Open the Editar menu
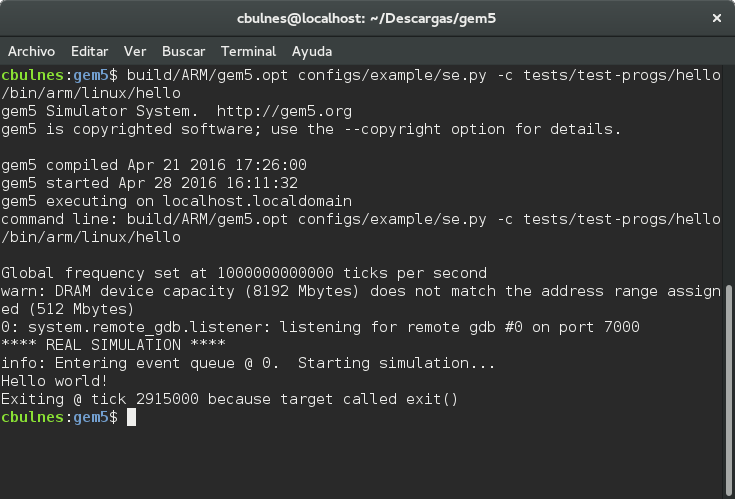The width and height of the screenshot is (735, 499). 90,51
